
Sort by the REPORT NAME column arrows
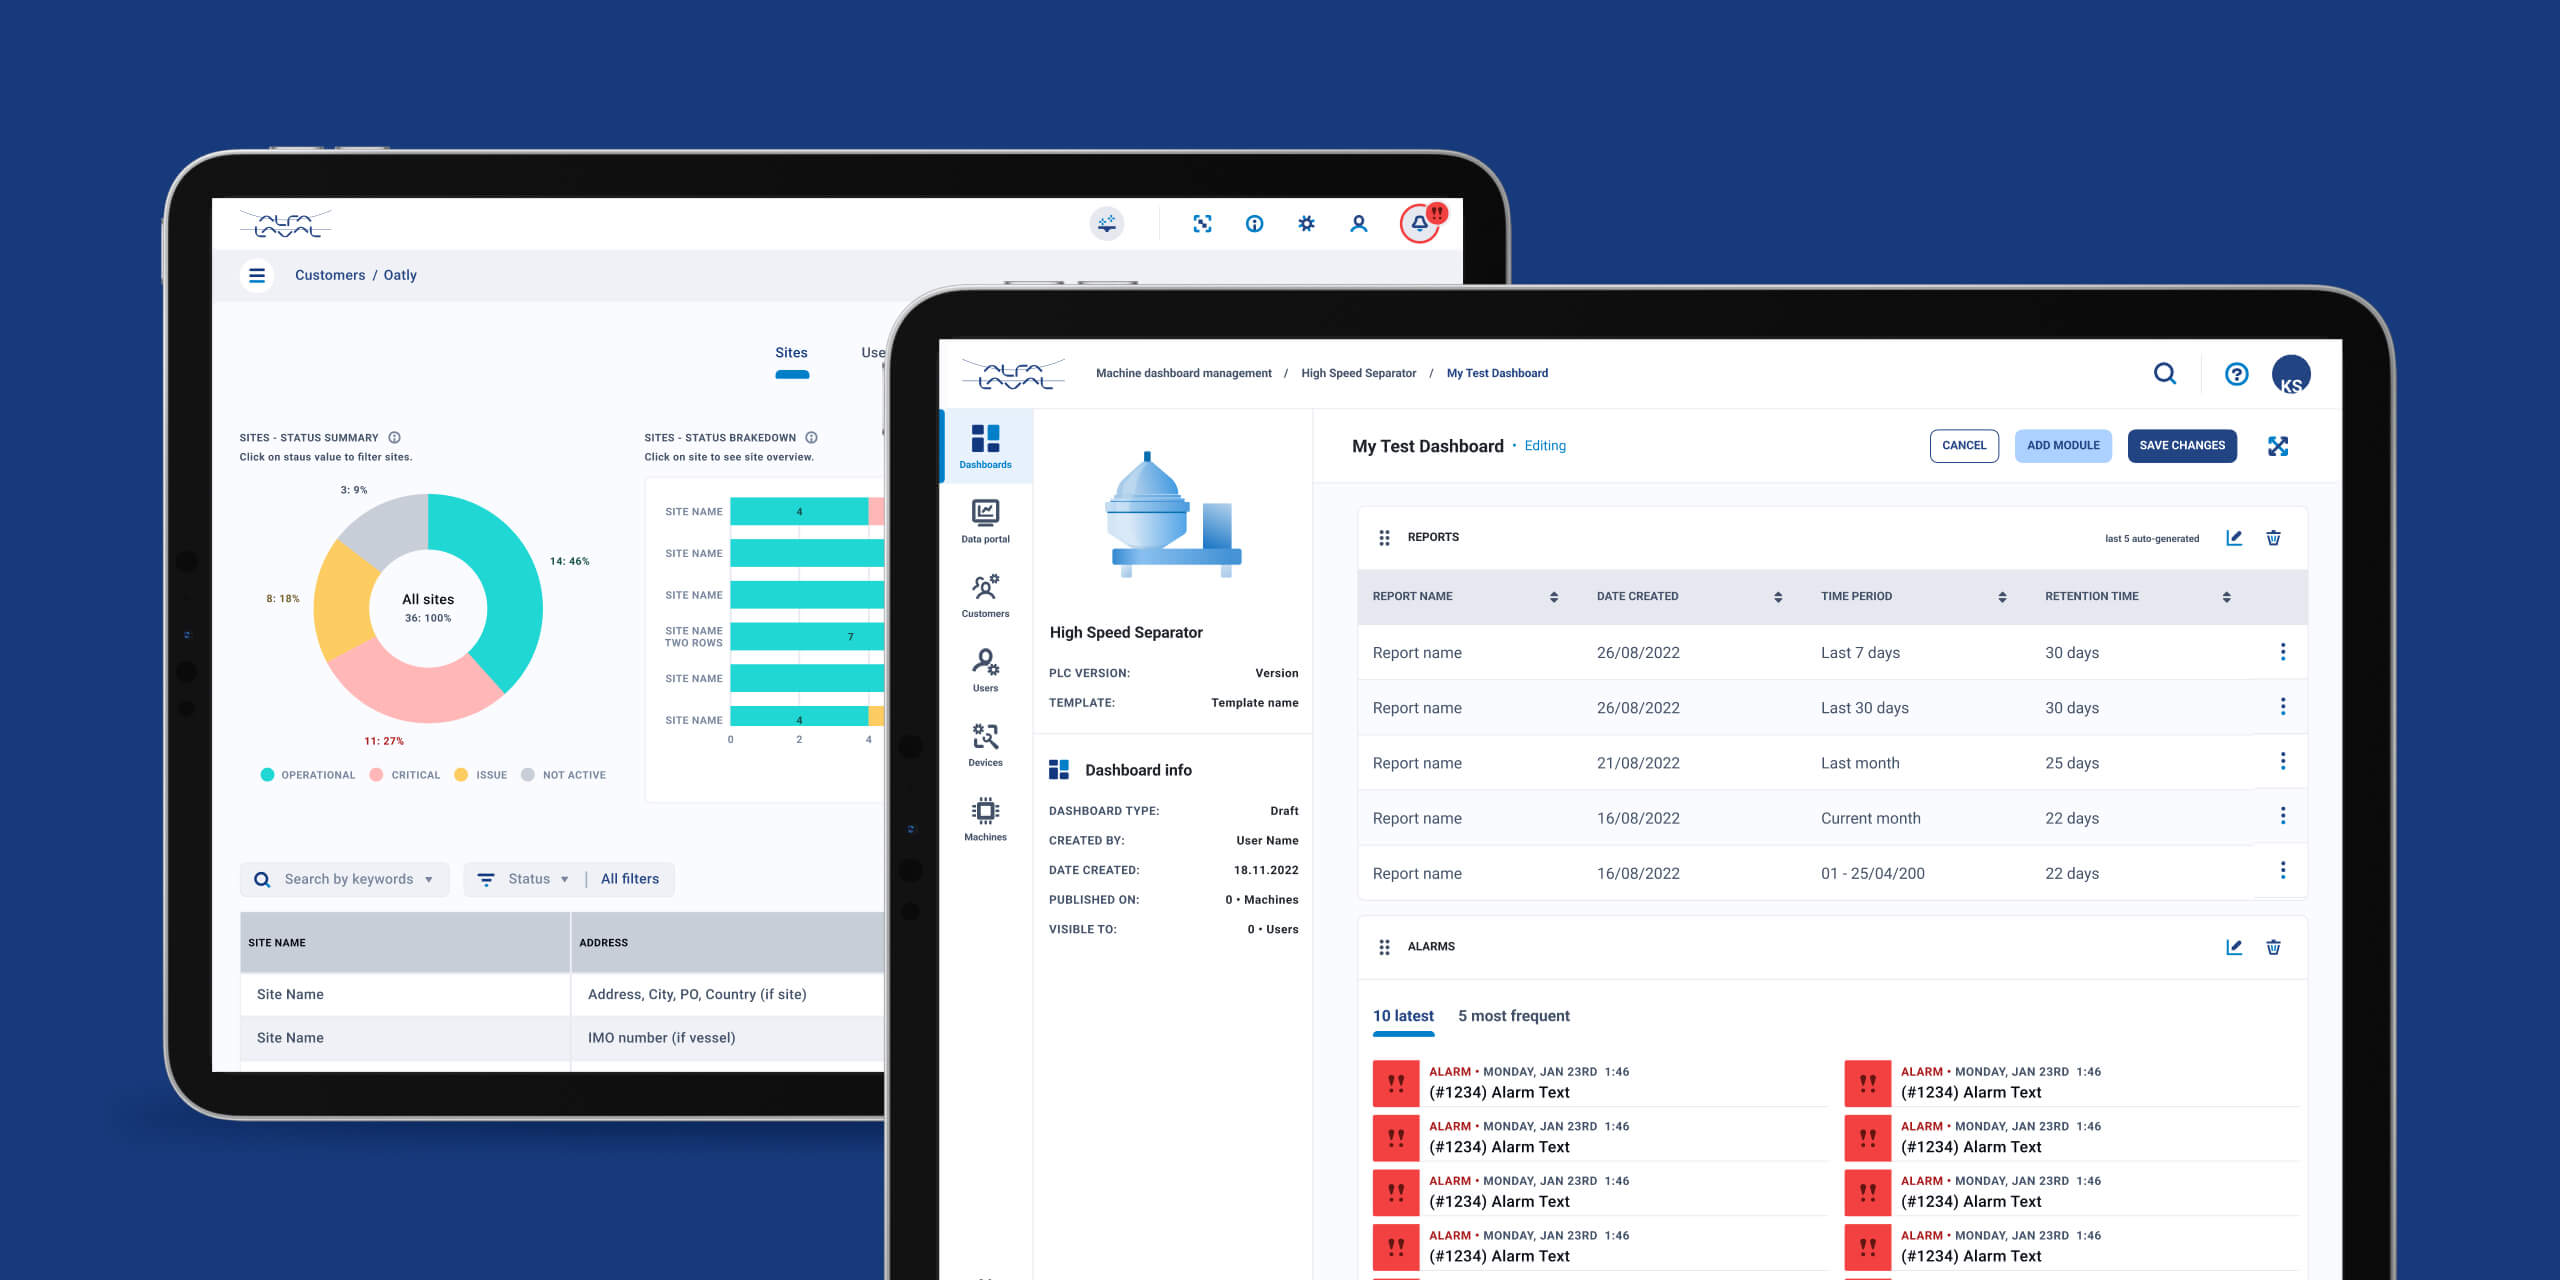[1553, 597]
